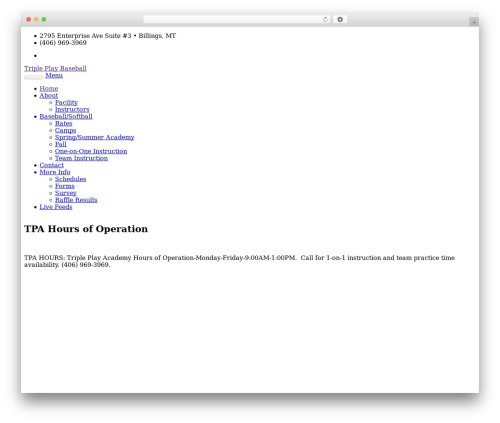View the Schedules link

(x=71, y=179)
